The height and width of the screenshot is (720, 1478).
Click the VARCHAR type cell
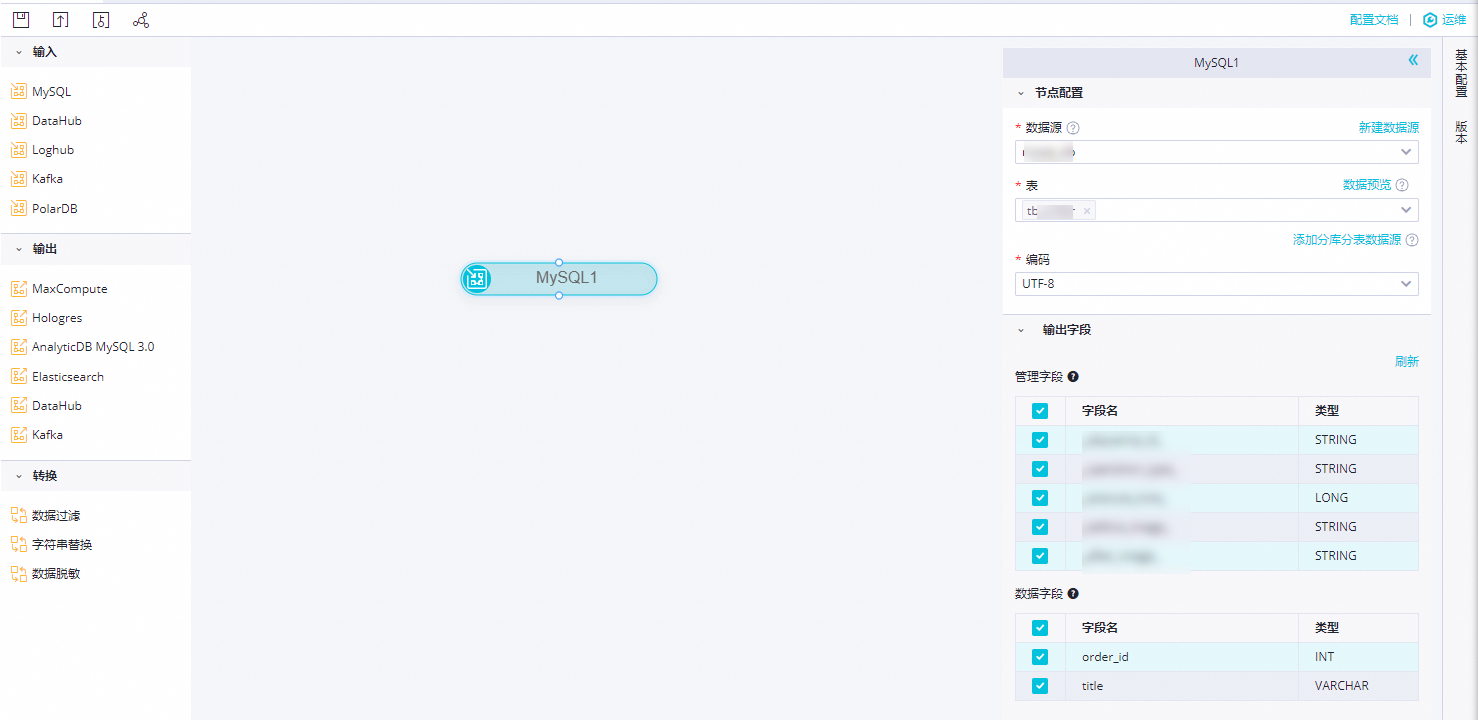[x=1358, y=686]
